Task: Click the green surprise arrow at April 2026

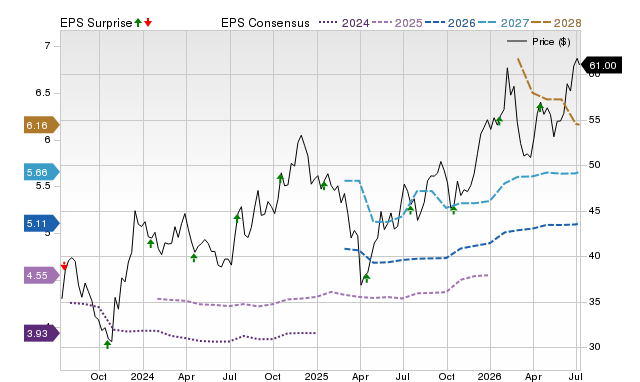Action: 540,107
